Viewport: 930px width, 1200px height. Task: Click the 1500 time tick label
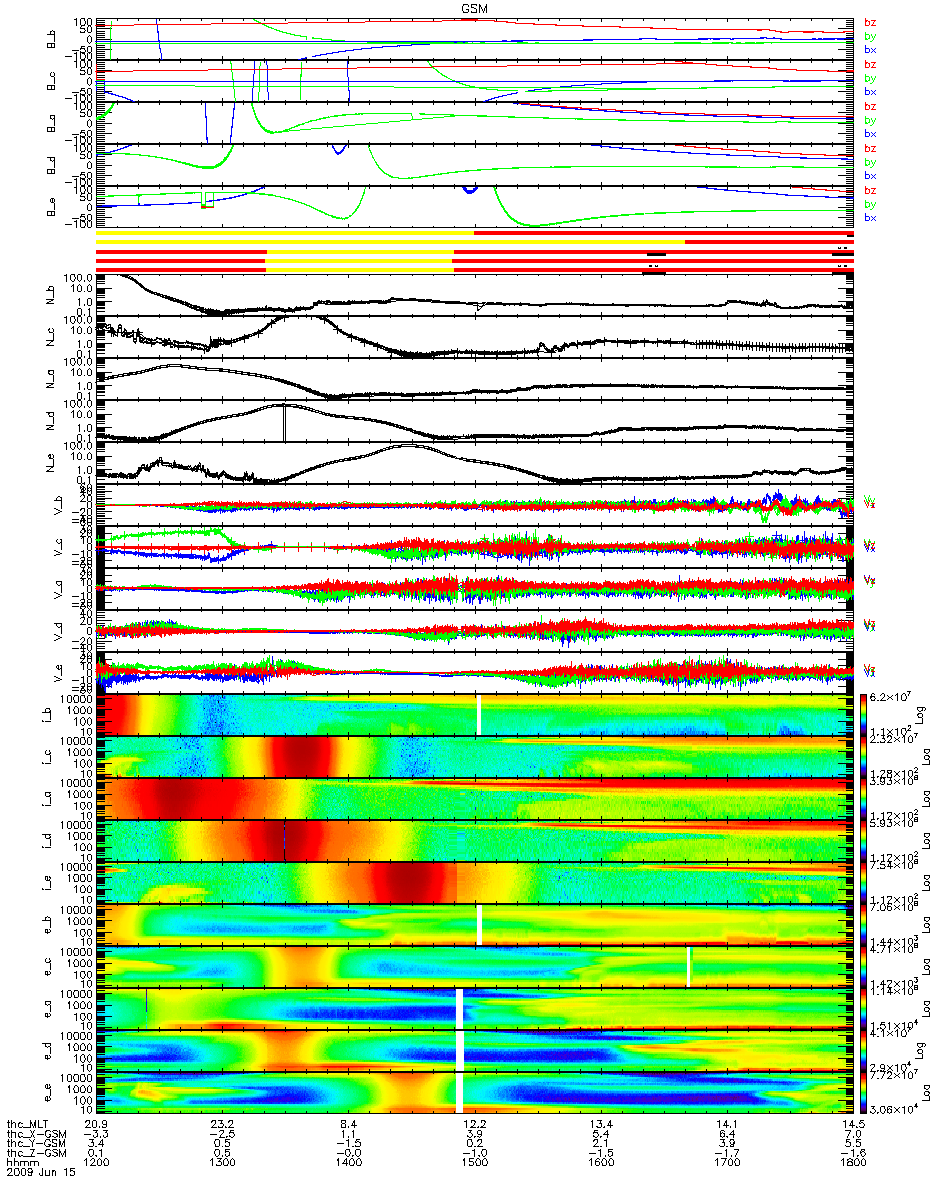pyautogui.click(x=474, y=1164)
